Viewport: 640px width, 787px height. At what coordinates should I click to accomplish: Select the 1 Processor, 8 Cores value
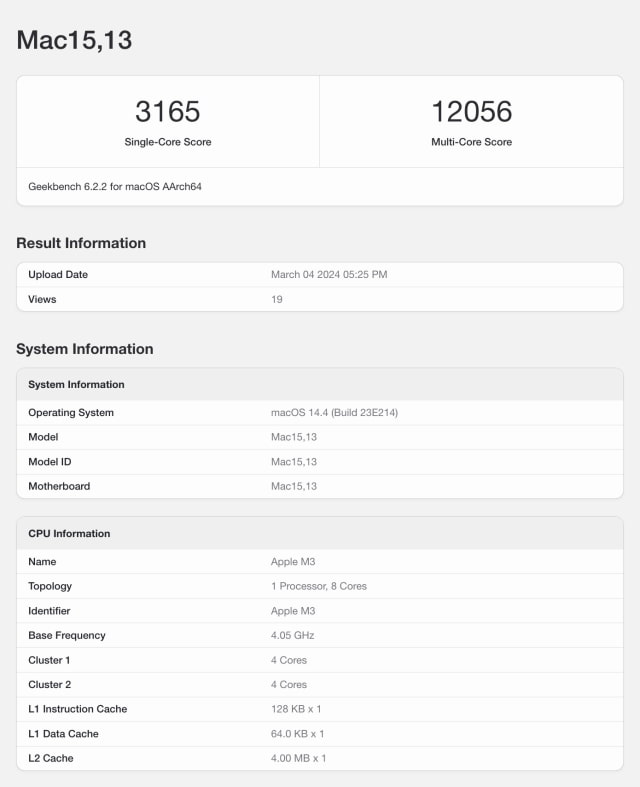pyautogui.click(x=319, y=586)
